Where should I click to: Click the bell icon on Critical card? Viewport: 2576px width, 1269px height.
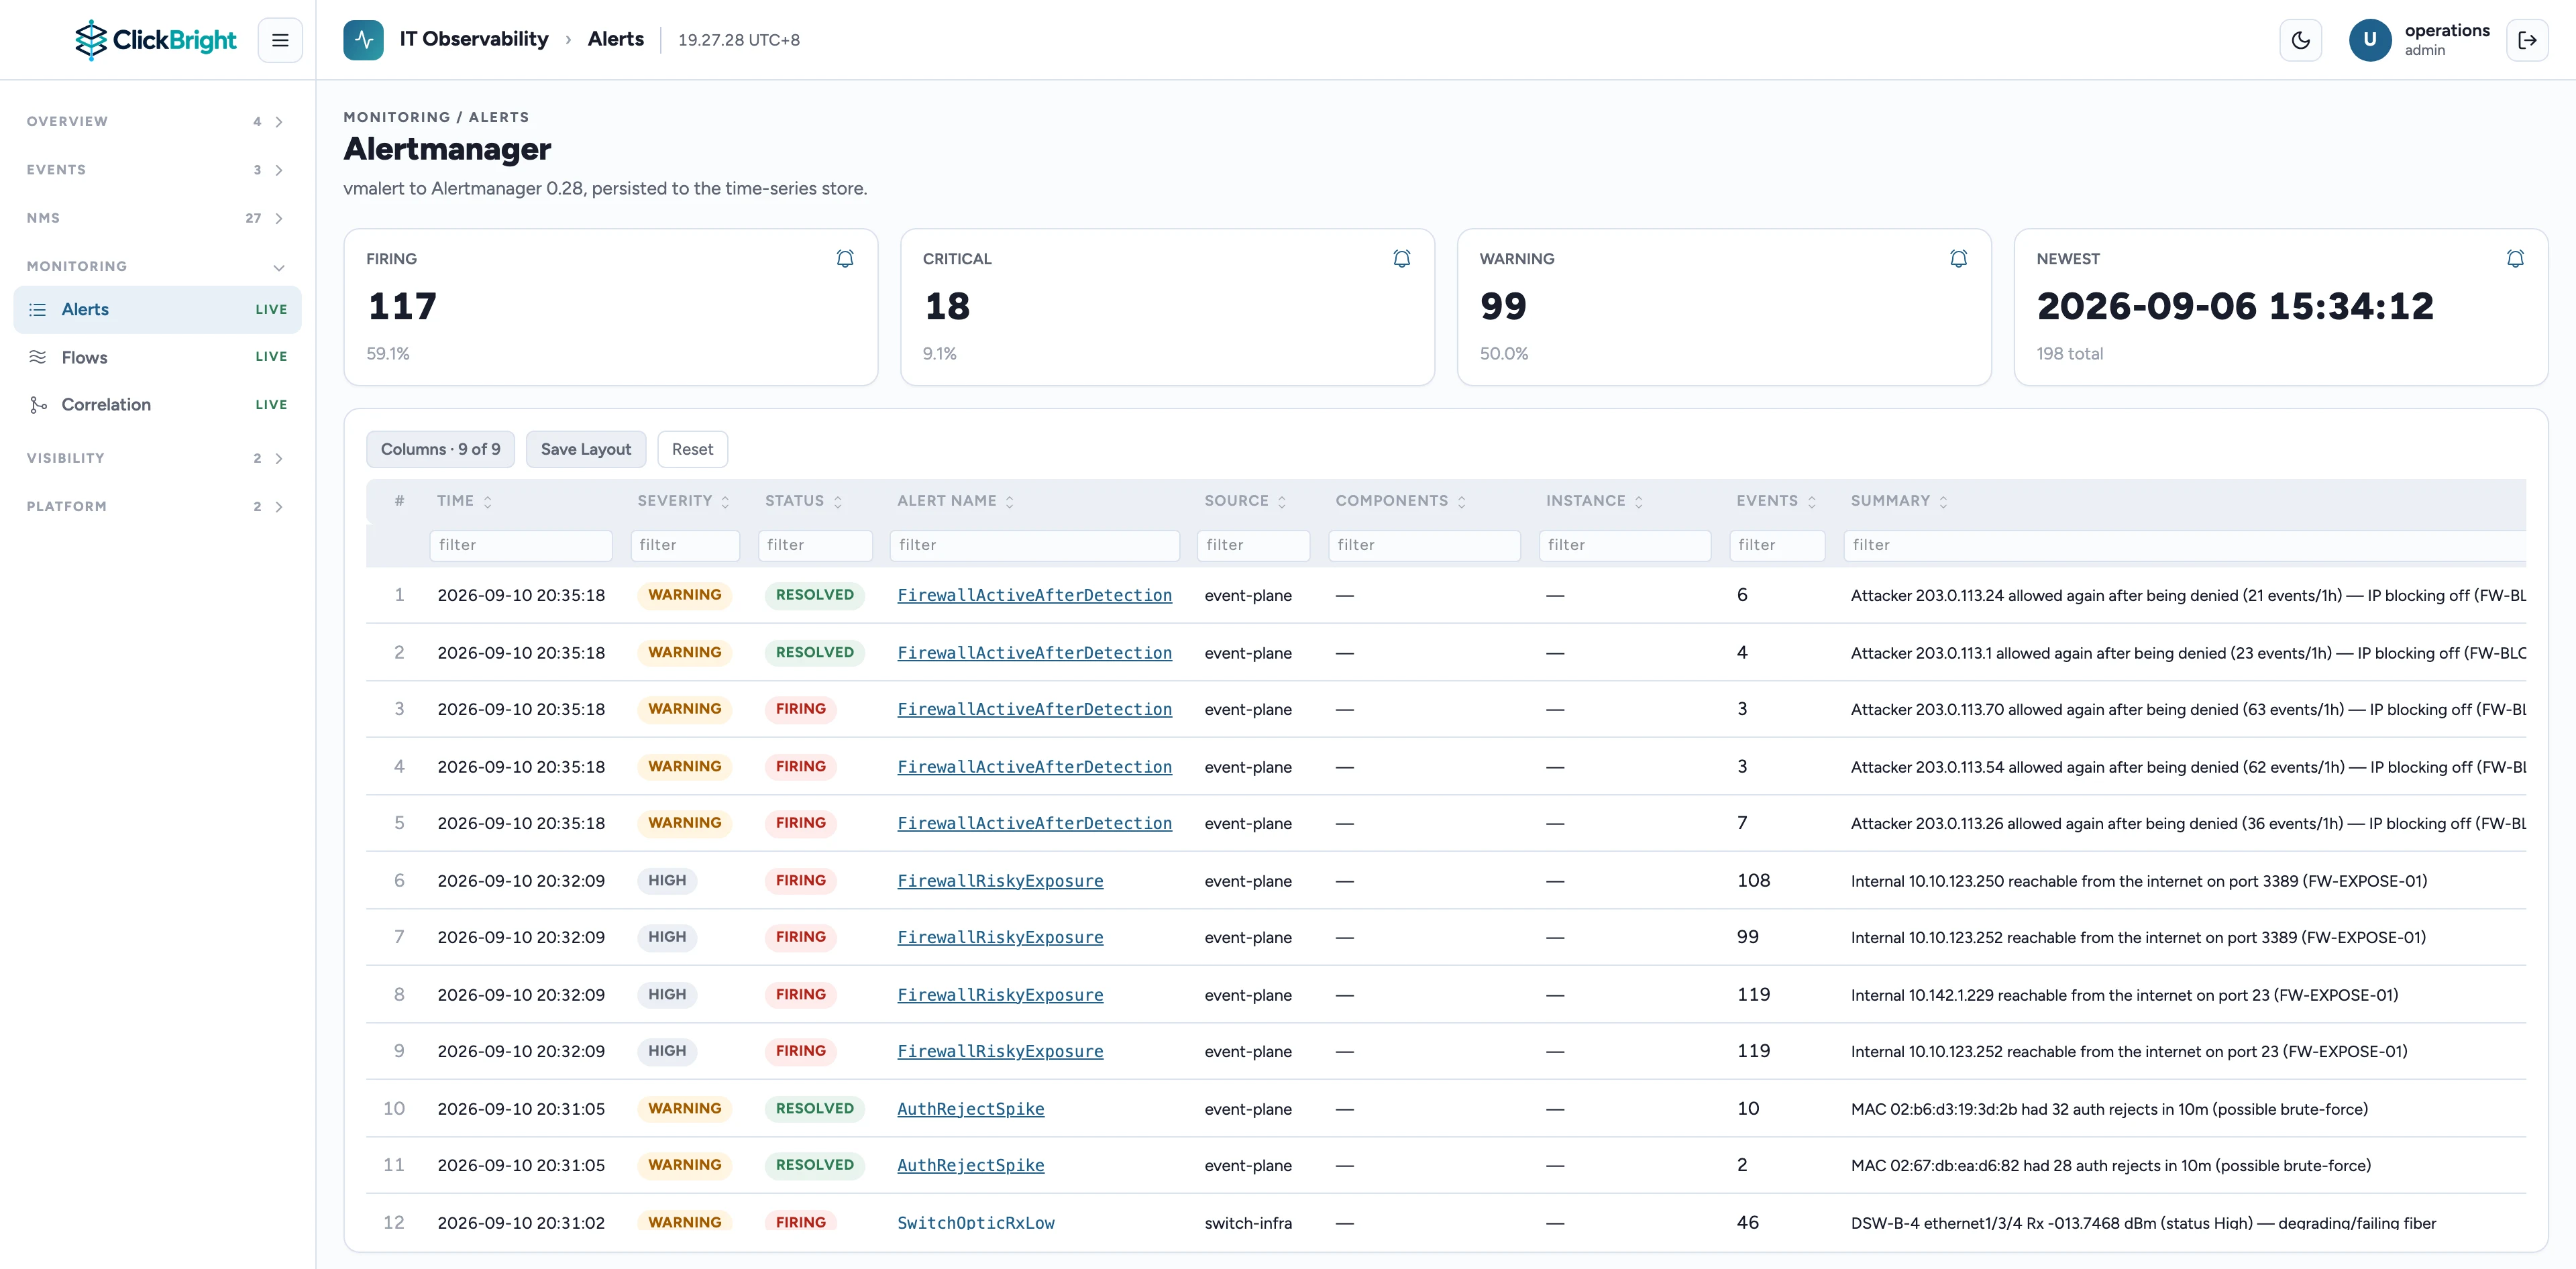(x=1402, y=258)
